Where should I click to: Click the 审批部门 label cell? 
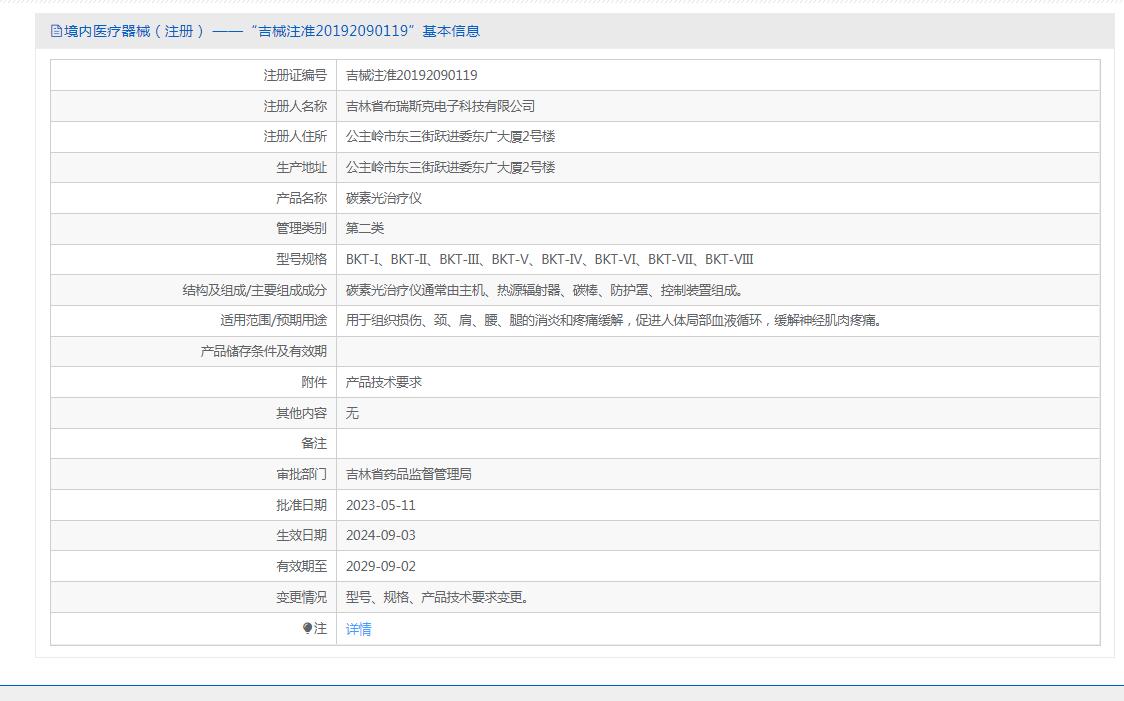coord(194,474)
